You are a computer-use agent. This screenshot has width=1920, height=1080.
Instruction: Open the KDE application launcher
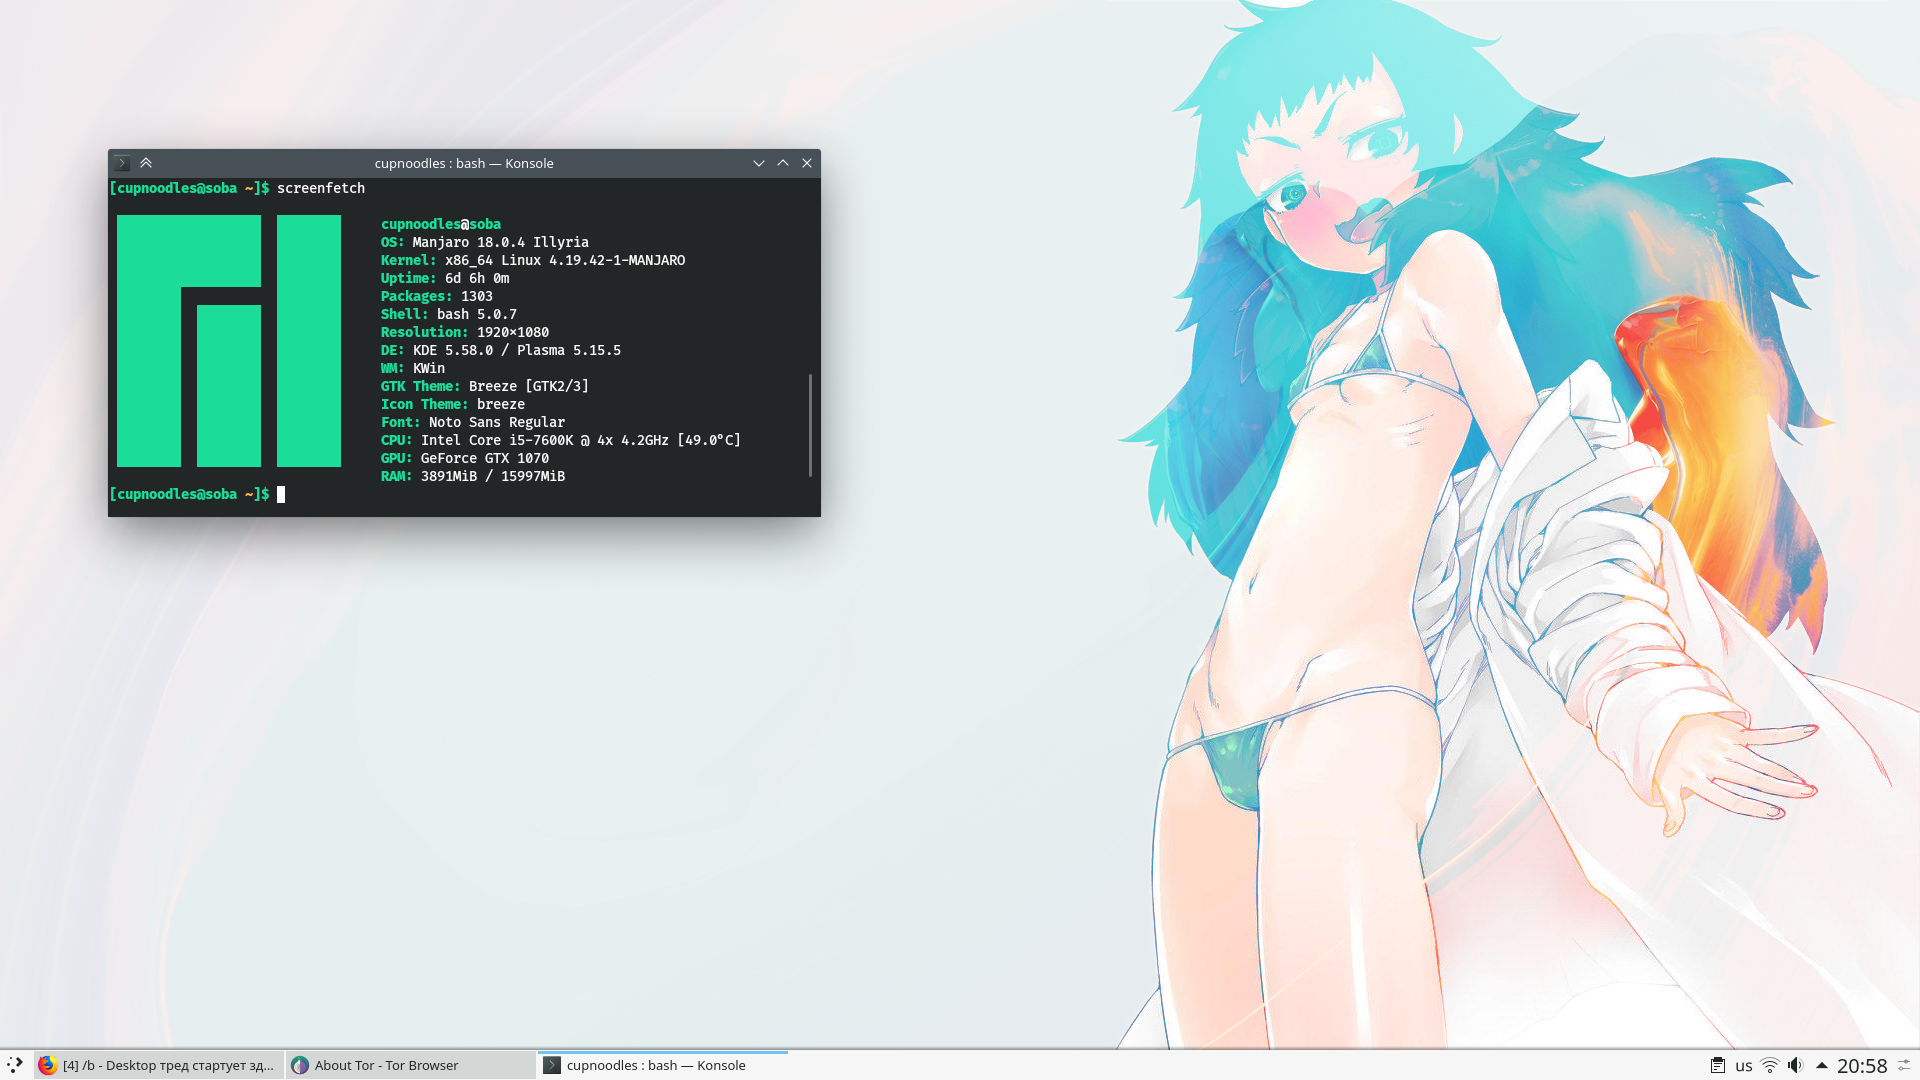(15, 1065)
